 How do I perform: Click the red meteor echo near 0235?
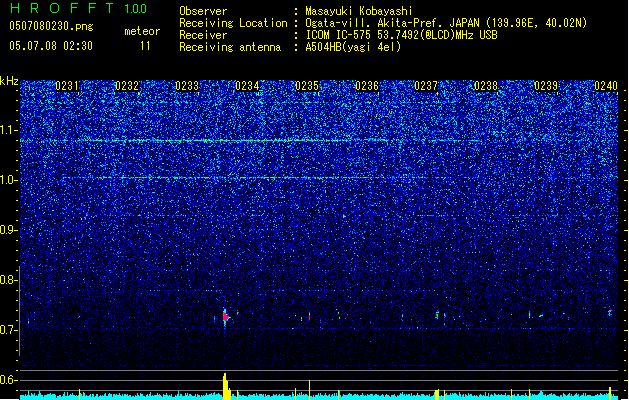309,317
